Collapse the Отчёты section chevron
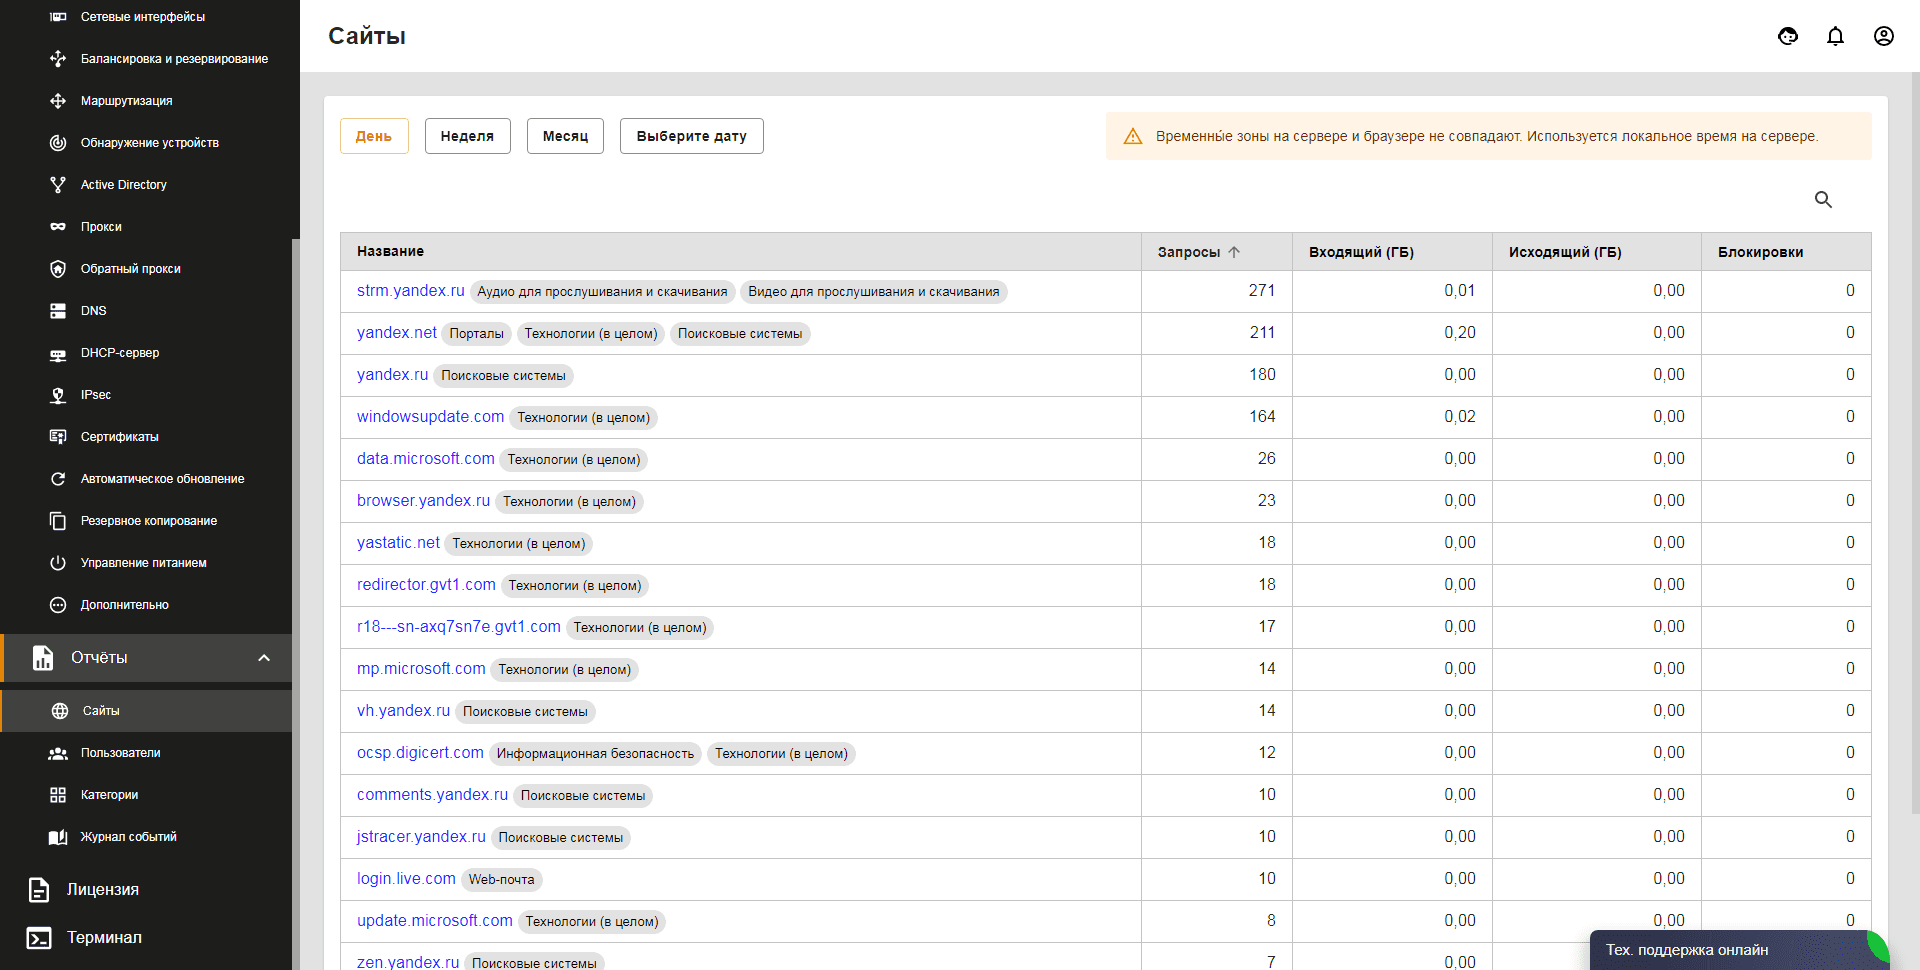The width and height of the screenshot is (1920, 970). 264,658
